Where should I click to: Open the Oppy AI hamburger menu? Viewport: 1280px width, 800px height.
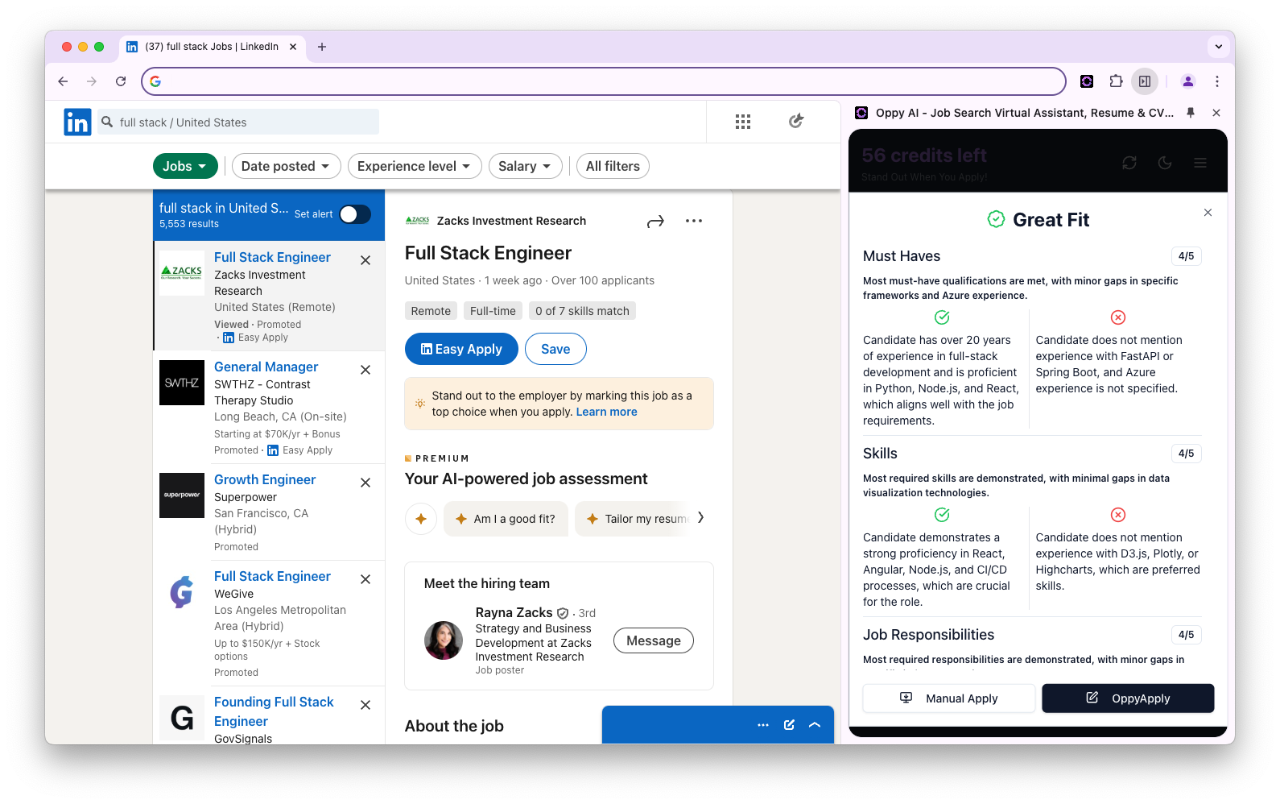tap(1199, 161)
